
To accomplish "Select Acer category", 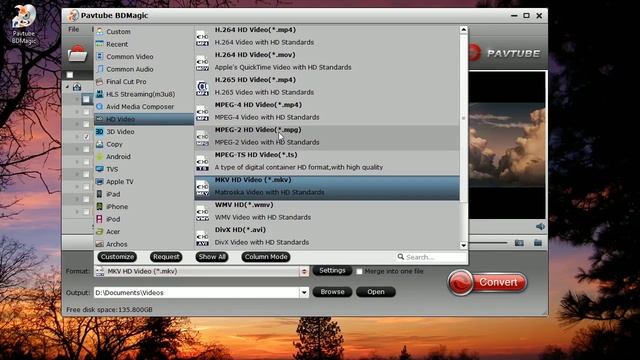I will [x=144, y=231].
